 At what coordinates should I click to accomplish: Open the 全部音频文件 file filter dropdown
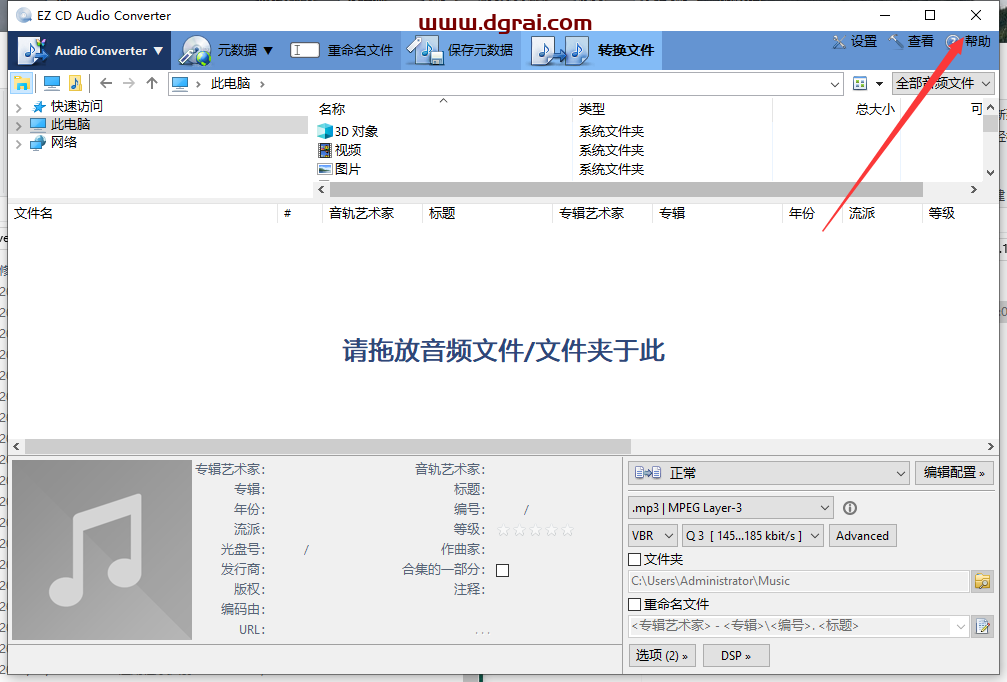point(943,83)
